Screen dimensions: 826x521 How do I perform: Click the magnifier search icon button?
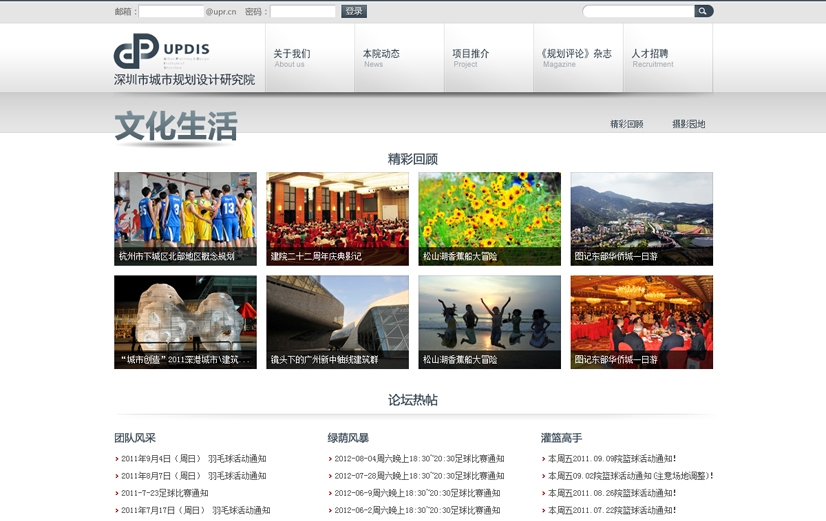(x=703, y=11)
